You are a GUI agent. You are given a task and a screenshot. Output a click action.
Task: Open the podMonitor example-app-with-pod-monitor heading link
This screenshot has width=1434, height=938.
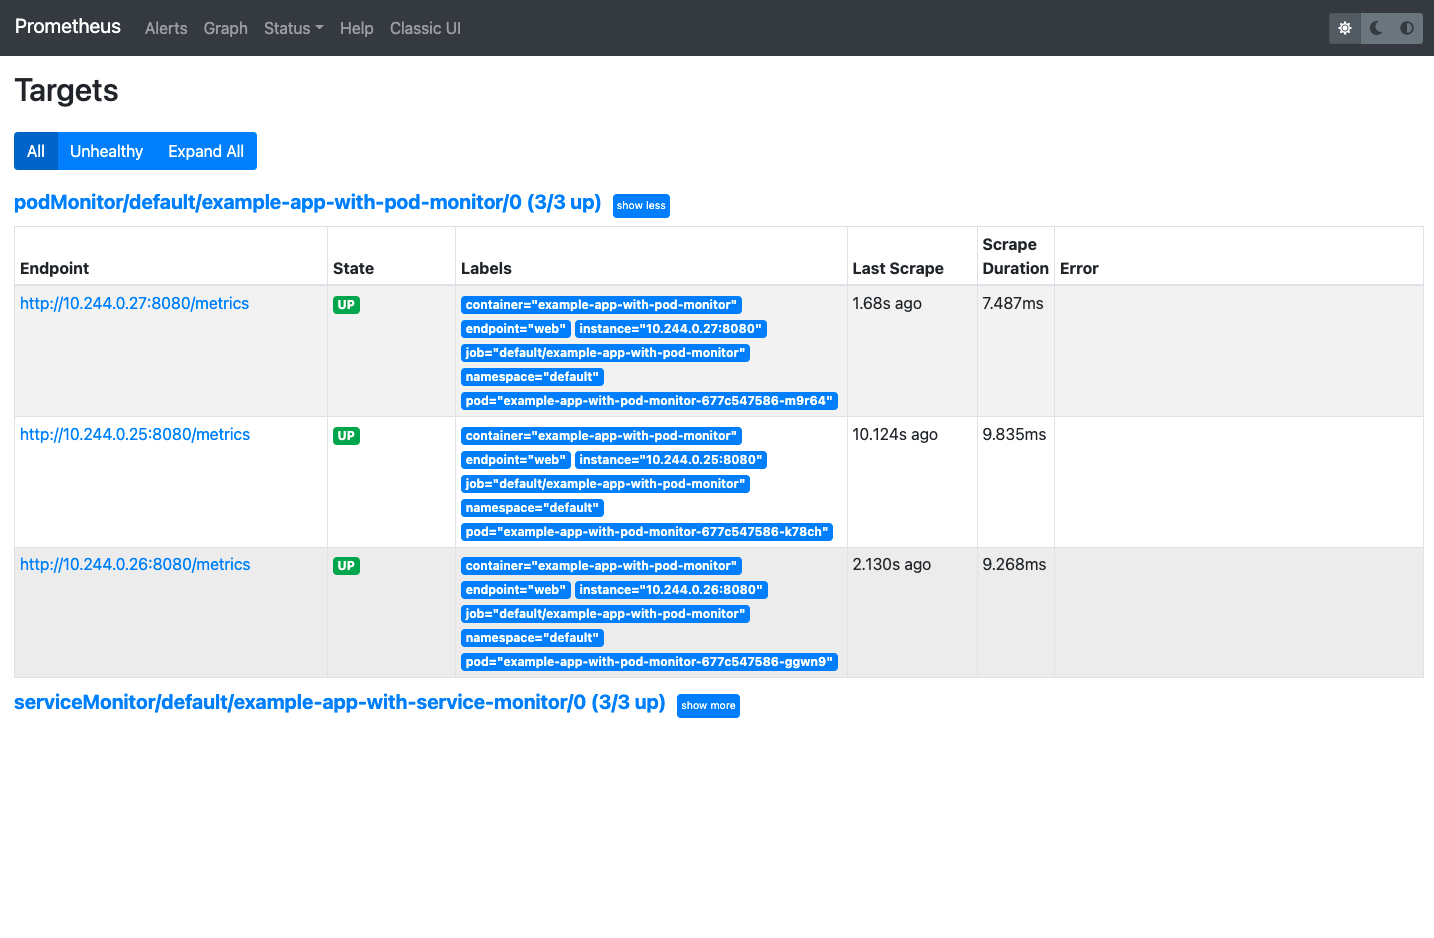tap(308, 202)
